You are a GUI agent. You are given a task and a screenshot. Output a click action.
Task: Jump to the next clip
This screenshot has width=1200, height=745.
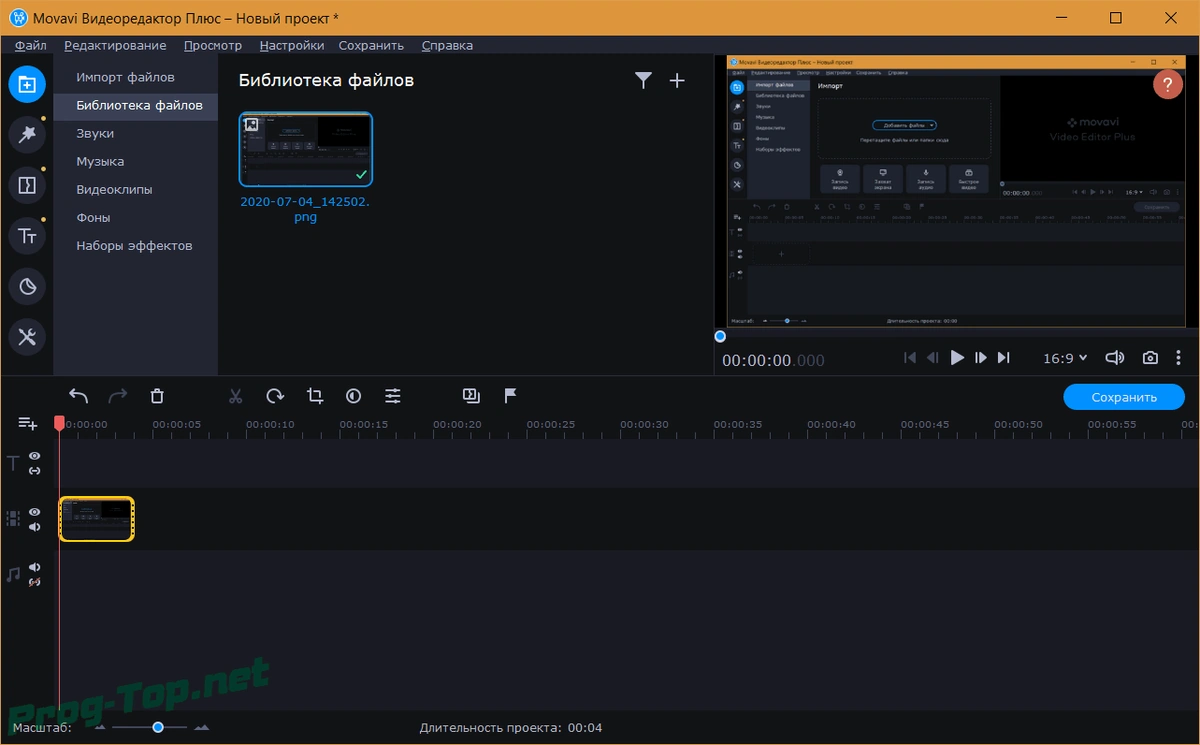click(x=1004, y=358)
